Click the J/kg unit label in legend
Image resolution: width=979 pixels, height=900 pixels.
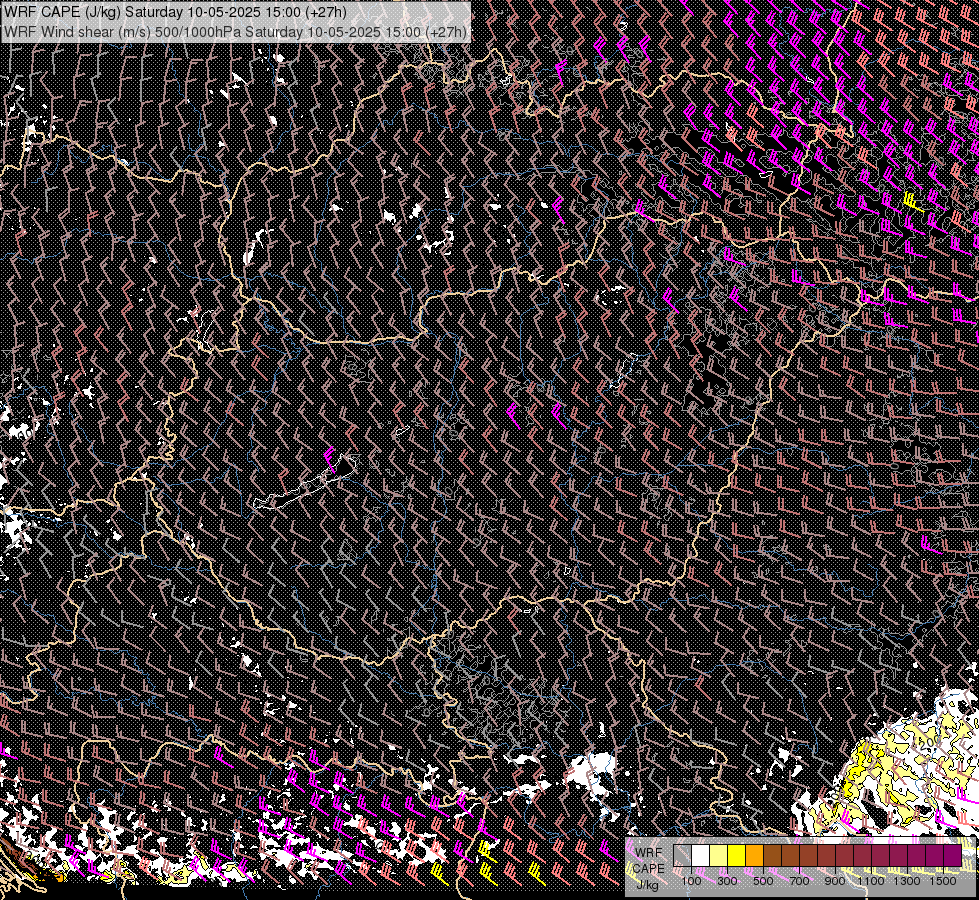tap(647, 886)
